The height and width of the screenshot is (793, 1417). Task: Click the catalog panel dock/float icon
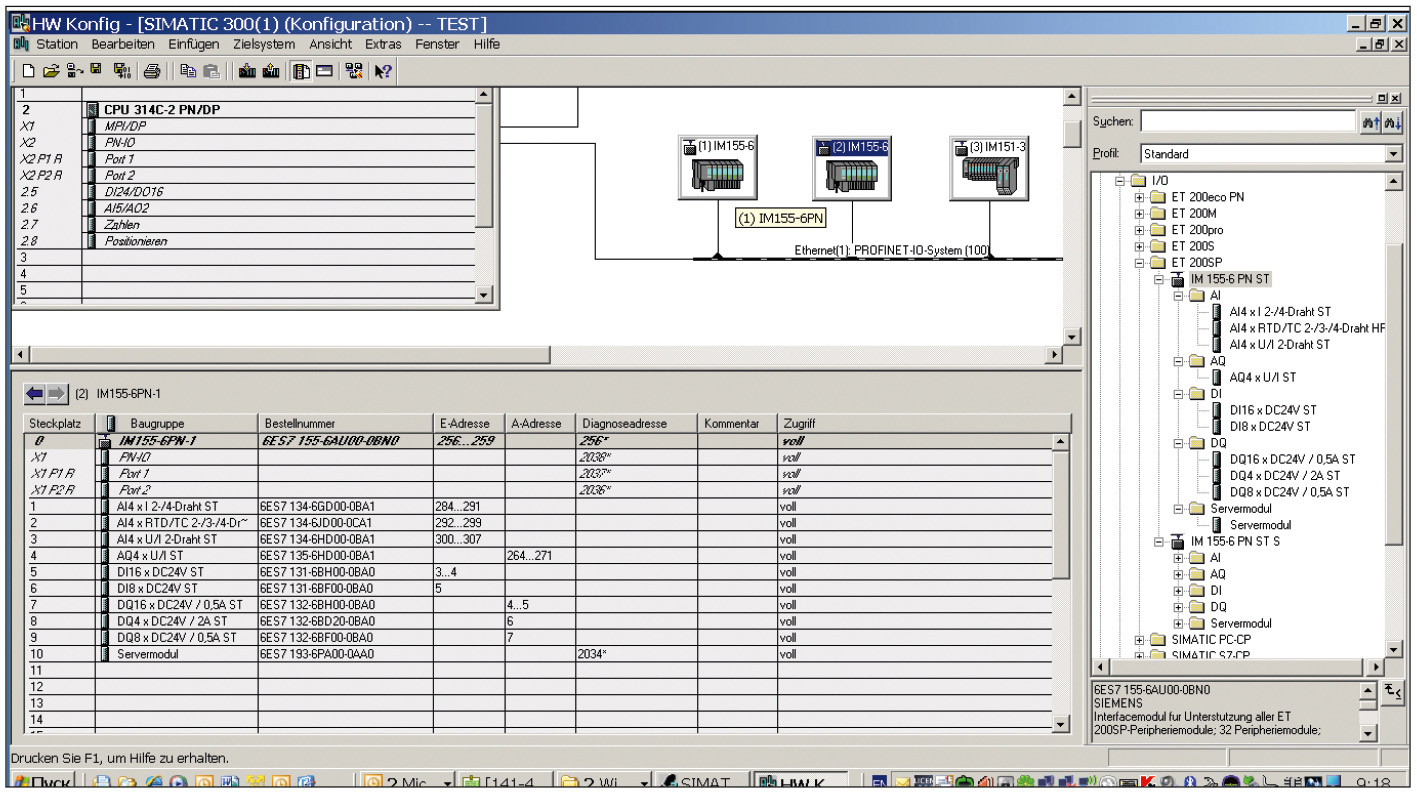click(x=1382, y=97)
